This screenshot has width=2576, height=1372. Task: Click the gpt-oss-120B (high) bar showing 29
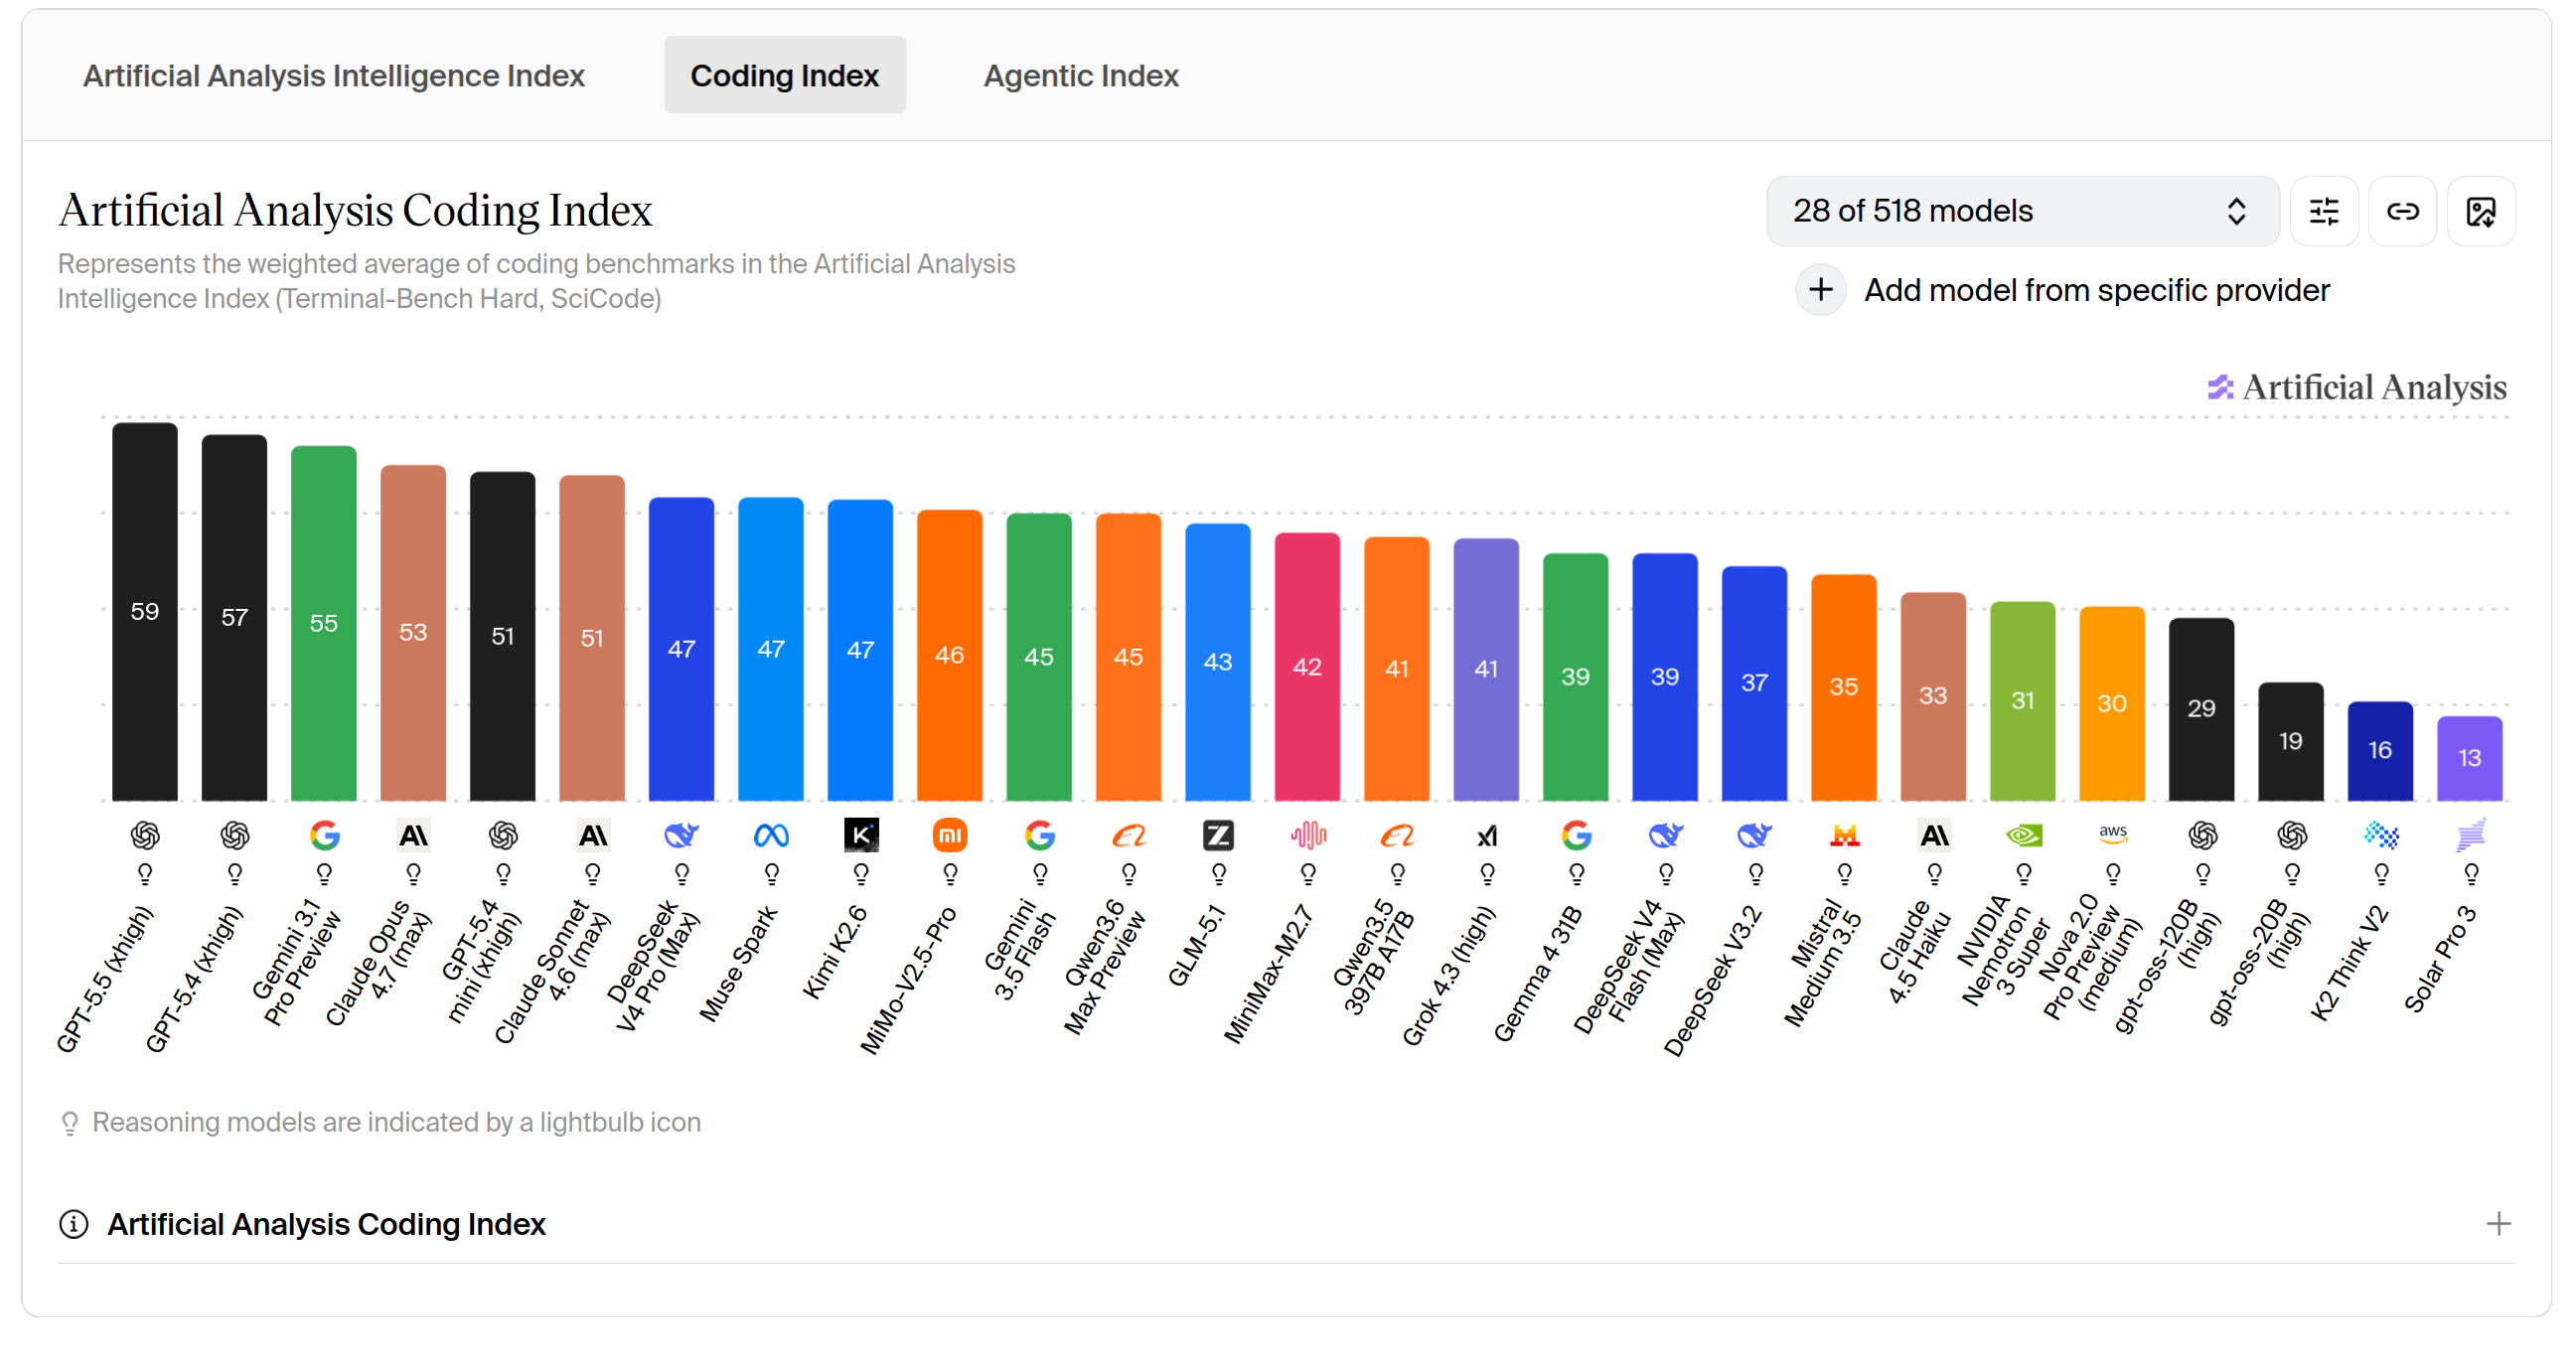2202,710
